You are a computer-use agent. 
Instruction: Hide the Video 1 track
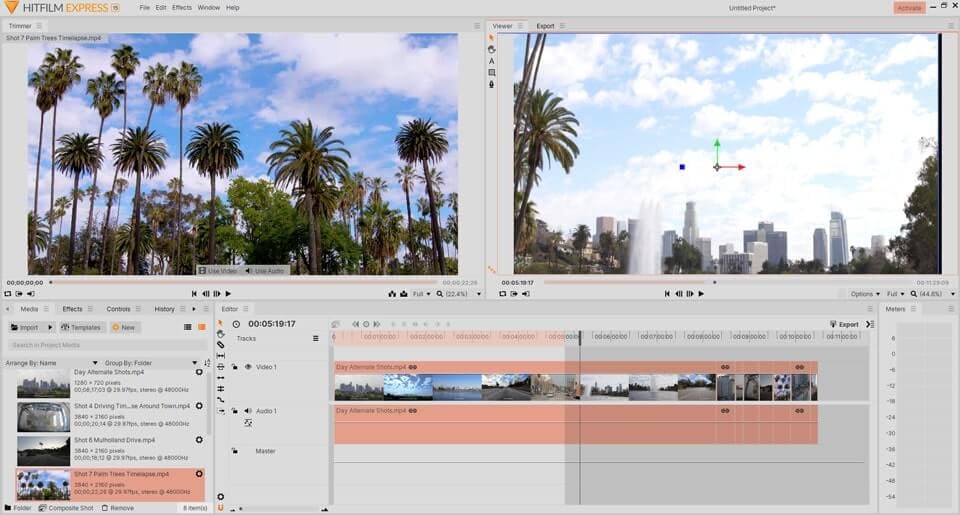(248, 367)
